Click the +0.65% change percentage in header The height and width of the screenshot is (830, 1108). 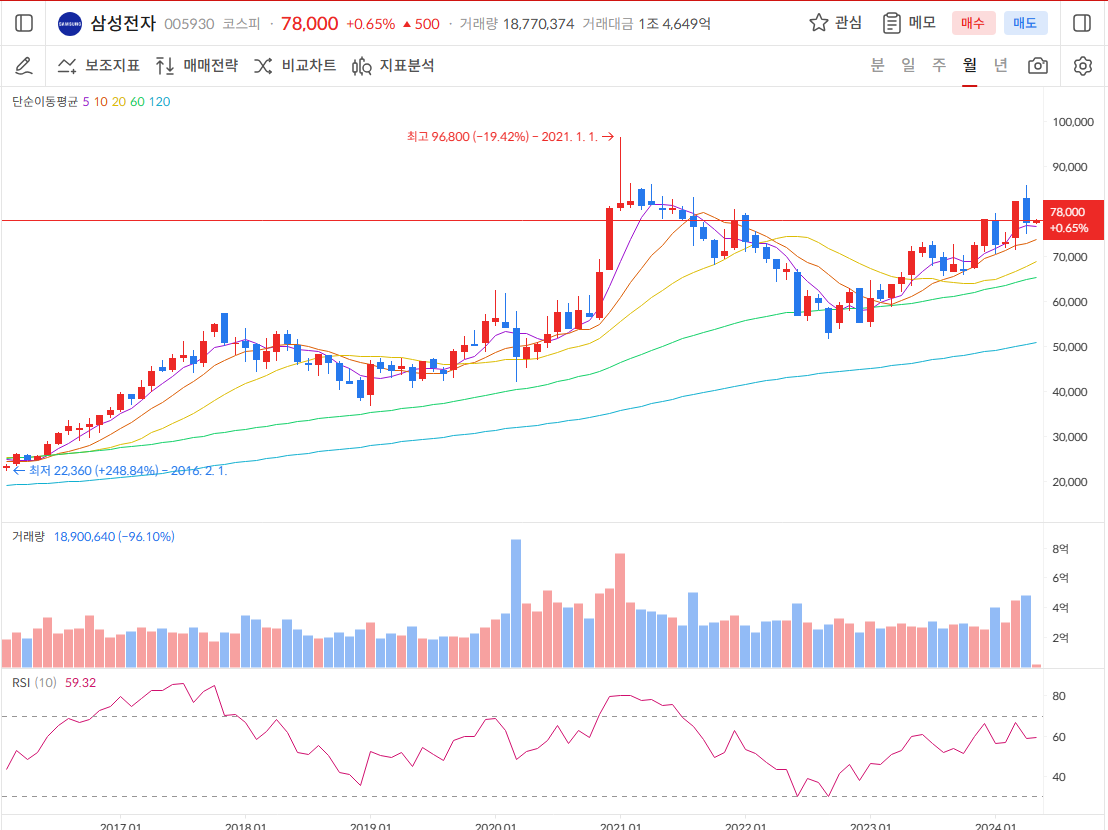pyautogui.click(x=370, y=24)
